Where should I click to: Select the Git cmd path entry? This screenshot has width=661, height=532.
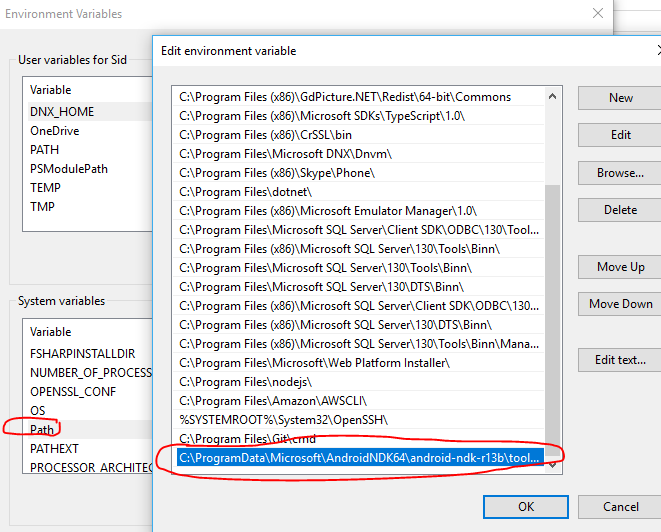click(x=358, y=439)
